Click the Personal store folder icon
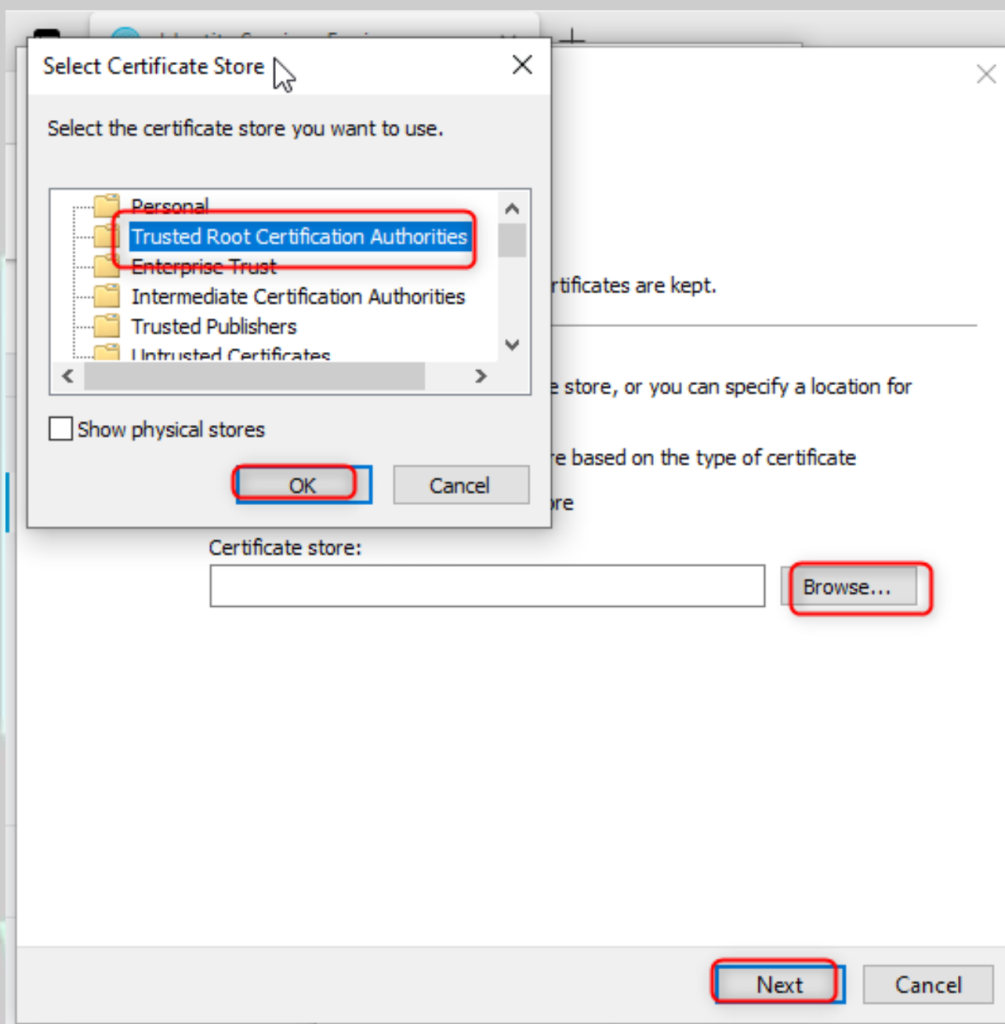The width and height of the screenshot is (1005, 1024). pos(106,206)
